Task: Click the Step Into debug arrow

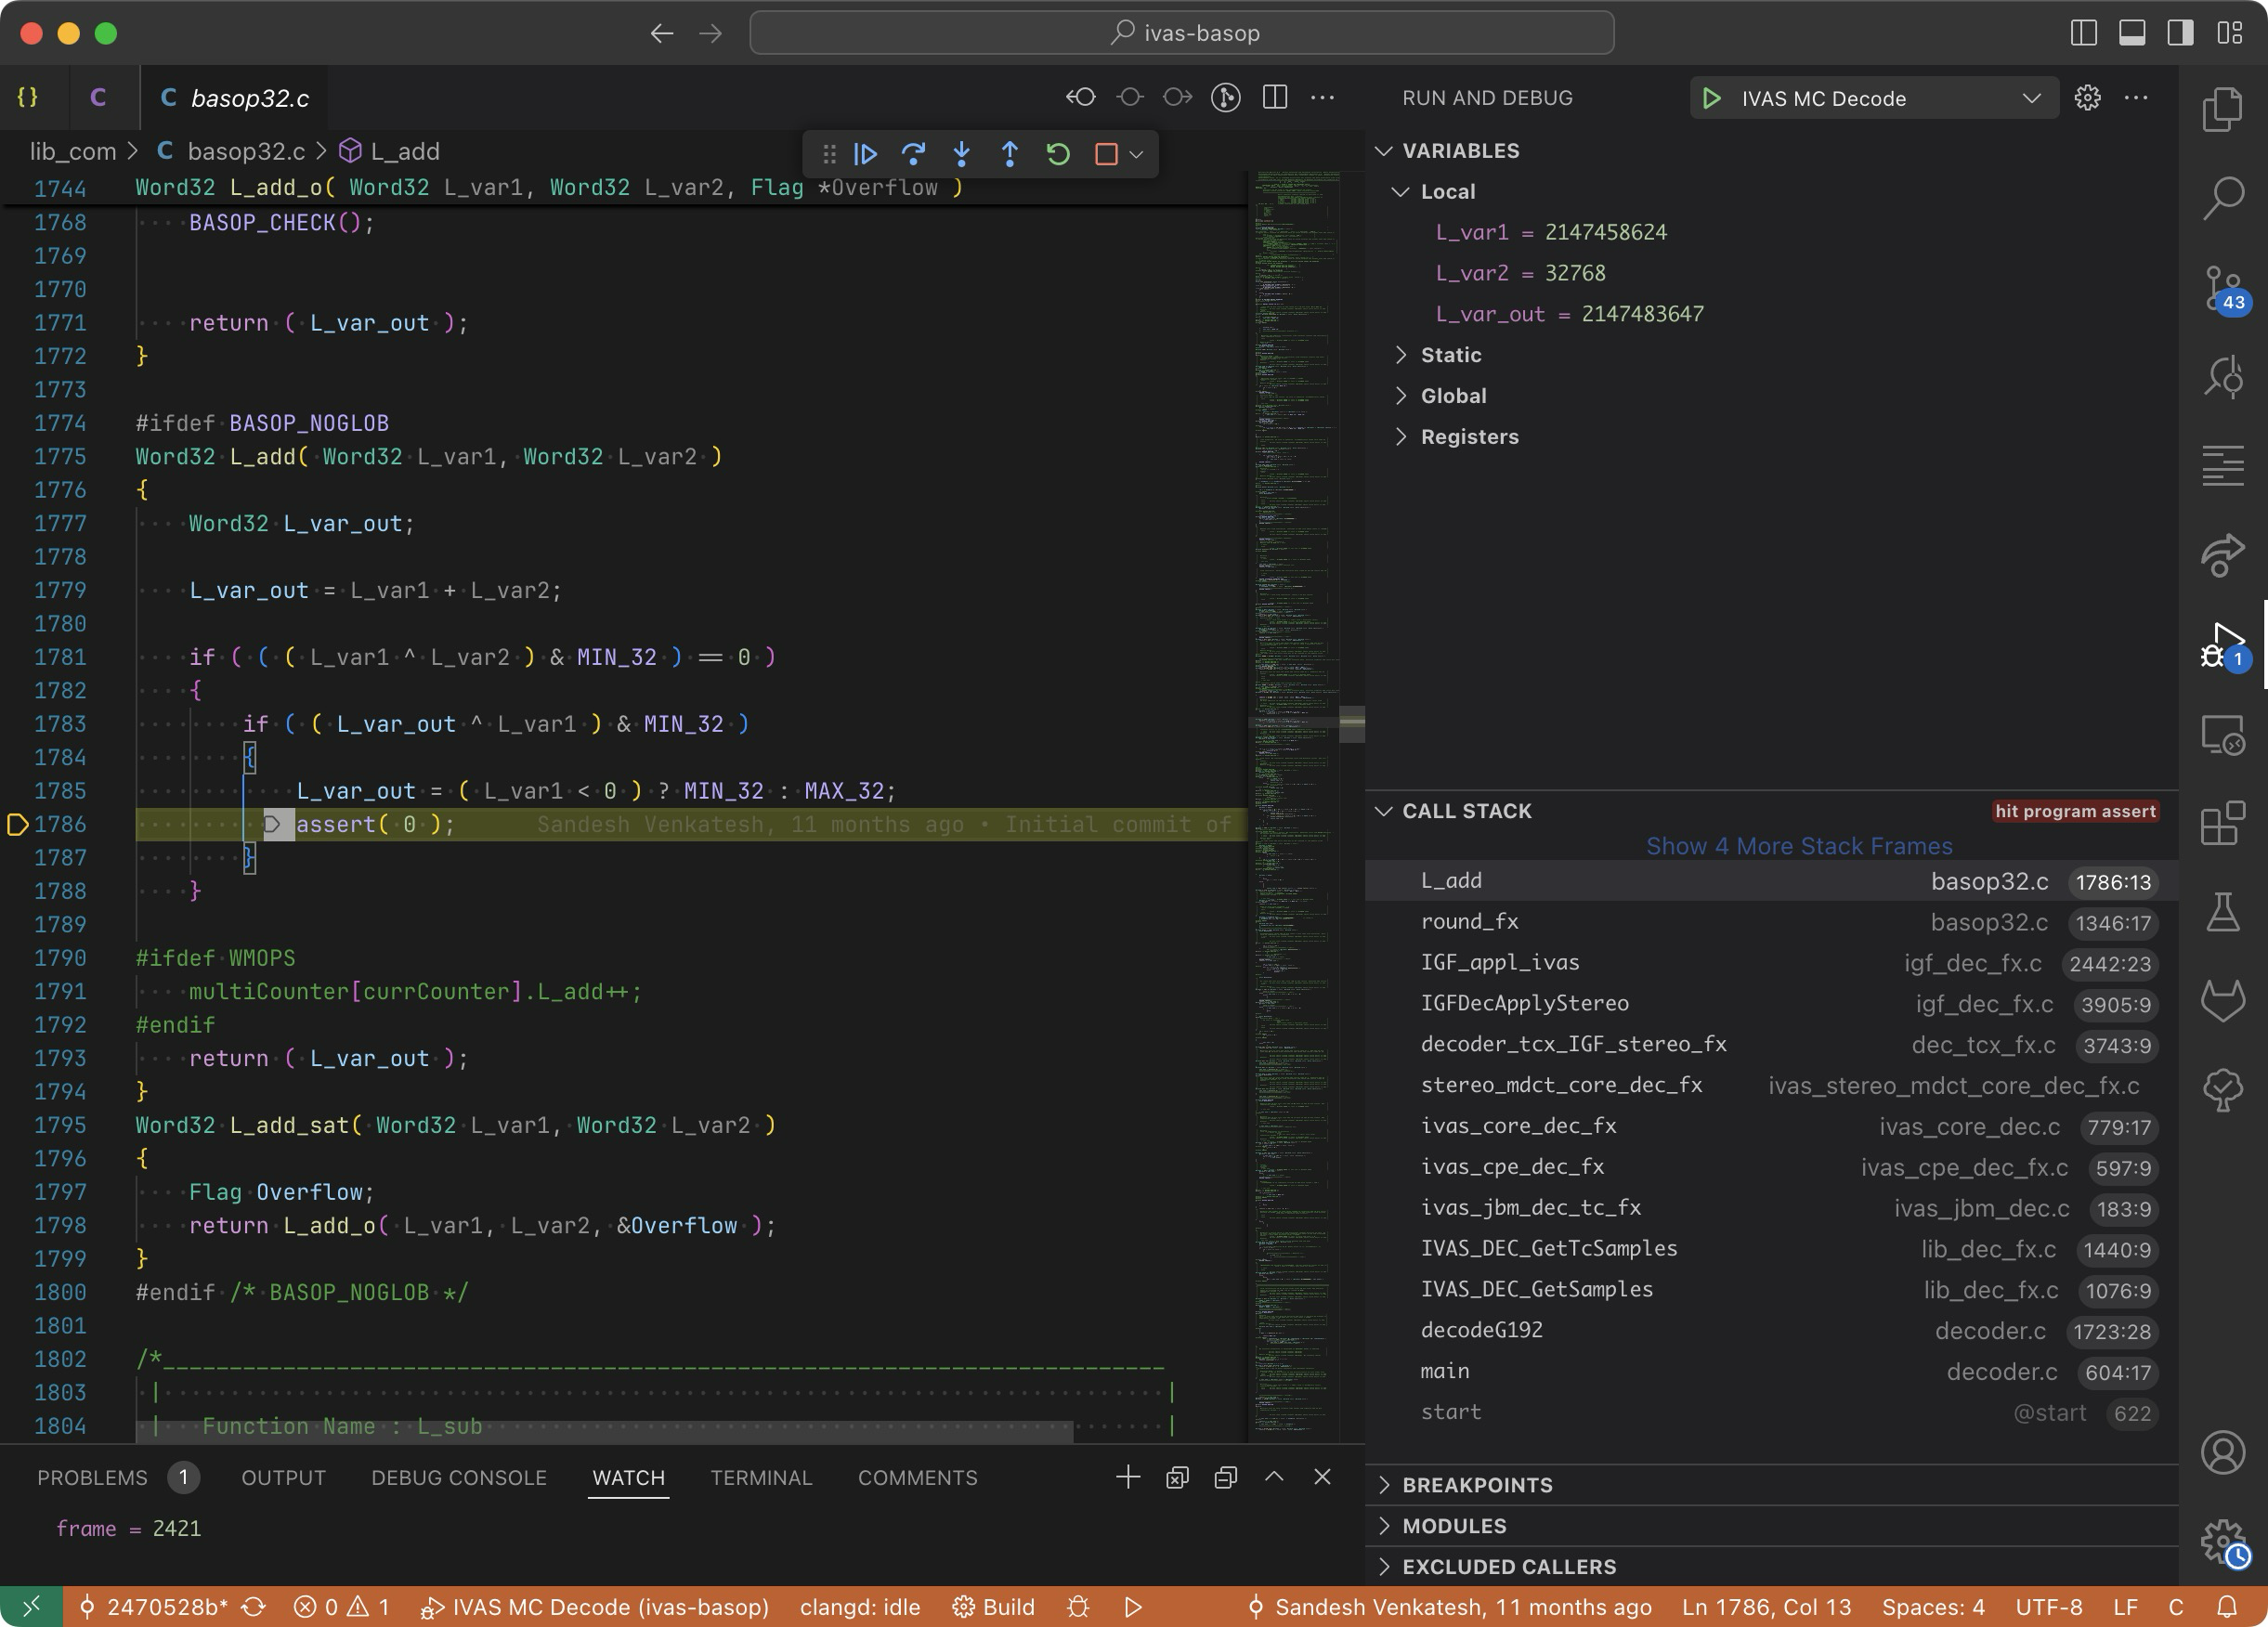Action: pyautogui.click(x=961, y=154)
